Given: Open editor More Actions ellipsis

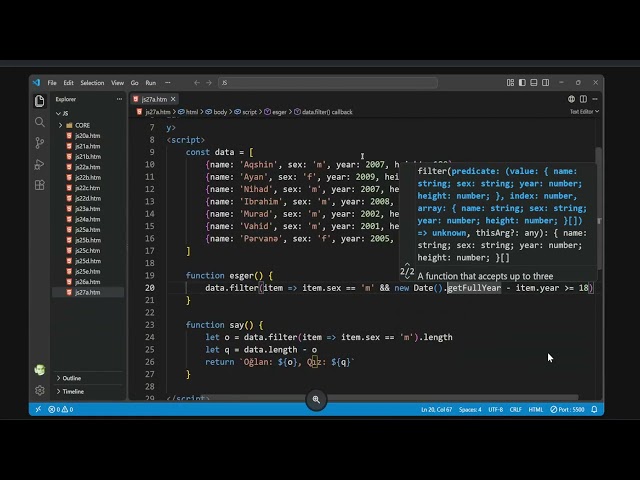Looking at the screenshot, I should [595, 99].
